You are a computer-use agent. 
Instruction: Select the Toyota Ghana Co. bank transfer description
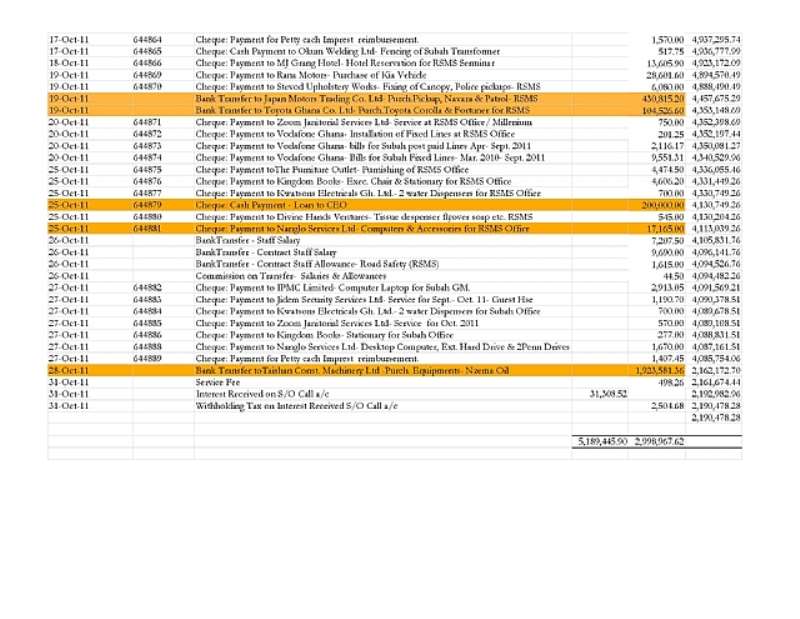point(362,110)
